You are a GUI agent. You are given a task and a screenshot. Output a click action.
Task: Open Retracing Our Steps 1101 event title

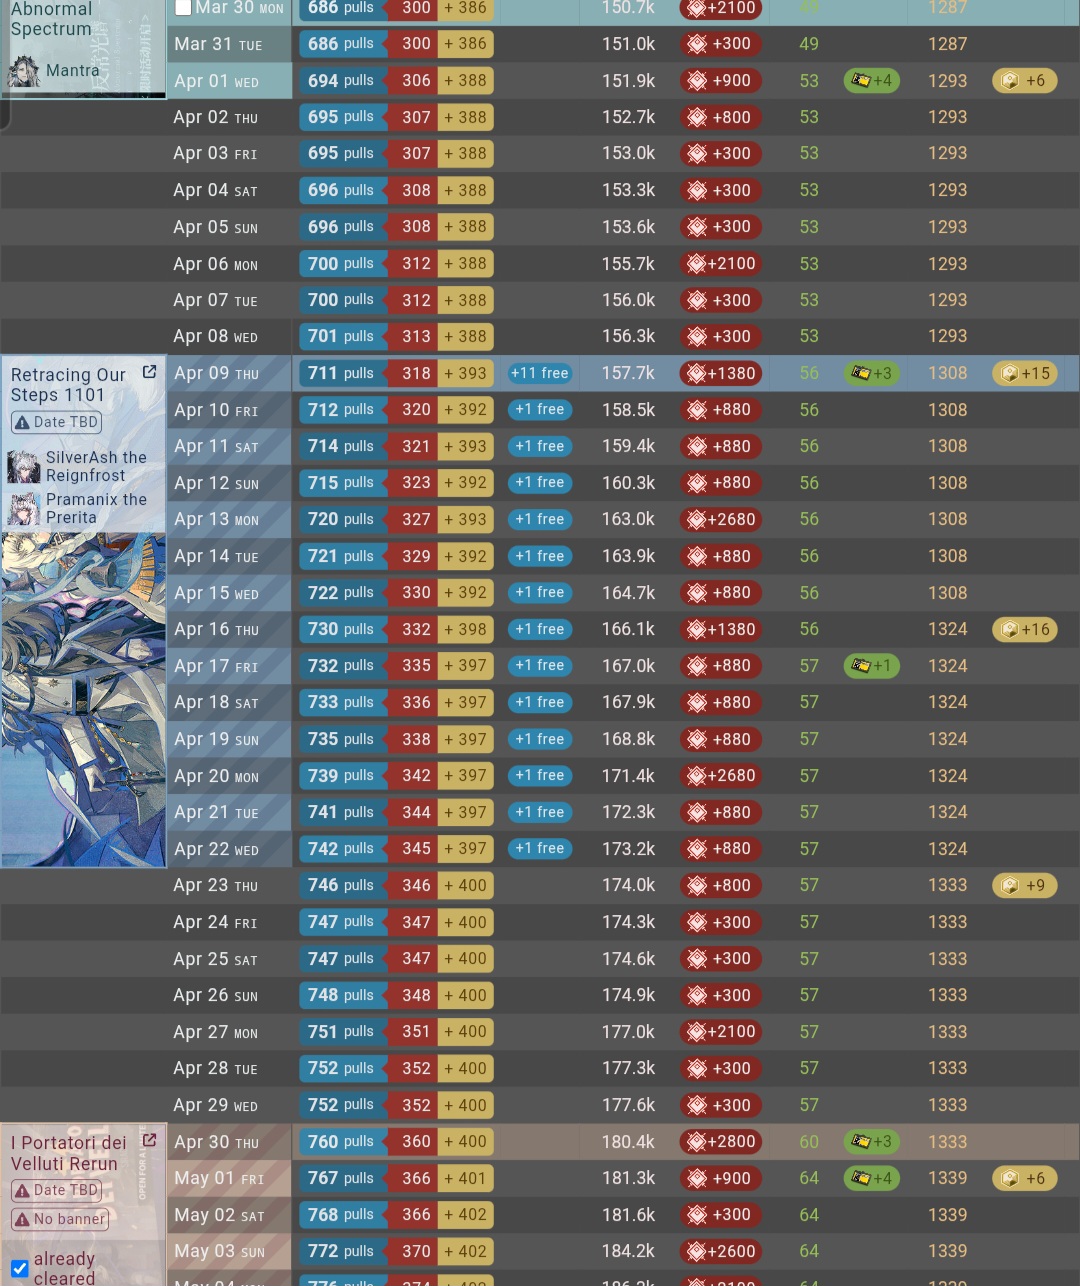68,385
